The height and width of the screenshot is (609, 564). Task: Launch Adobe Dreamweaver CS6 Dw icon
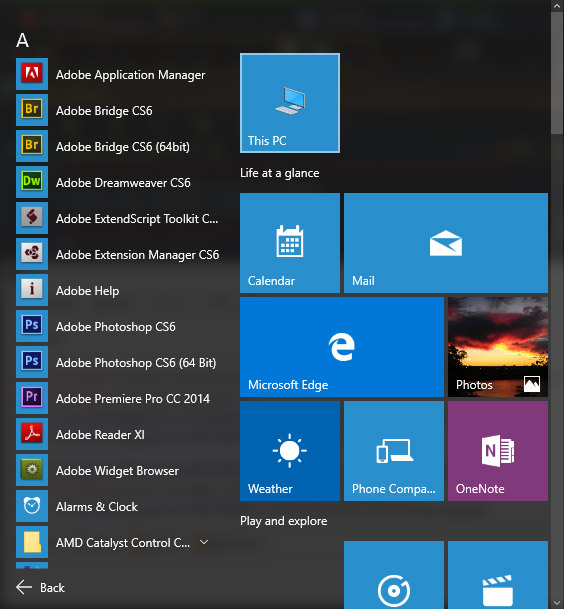32,182
